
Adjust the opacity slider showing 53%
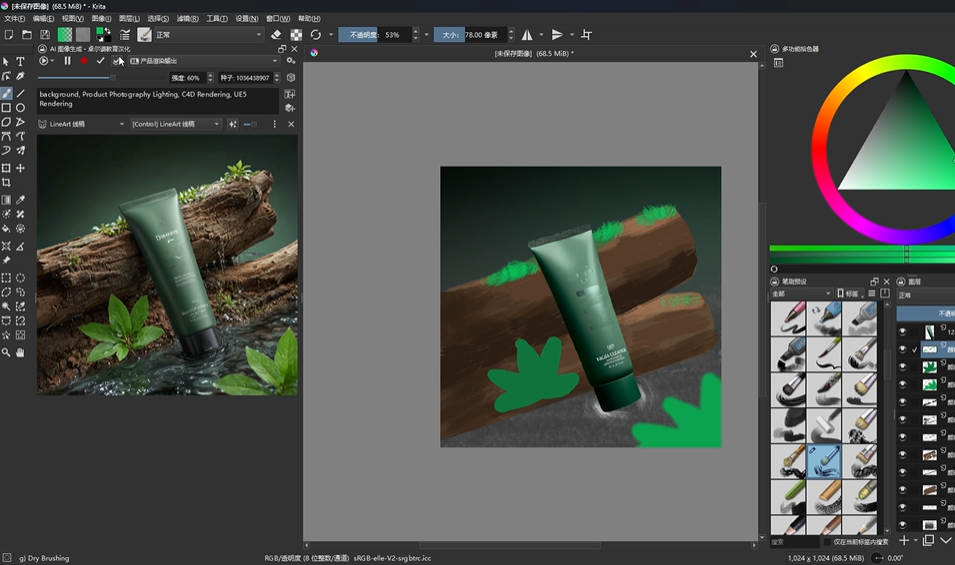coord(375,35)
